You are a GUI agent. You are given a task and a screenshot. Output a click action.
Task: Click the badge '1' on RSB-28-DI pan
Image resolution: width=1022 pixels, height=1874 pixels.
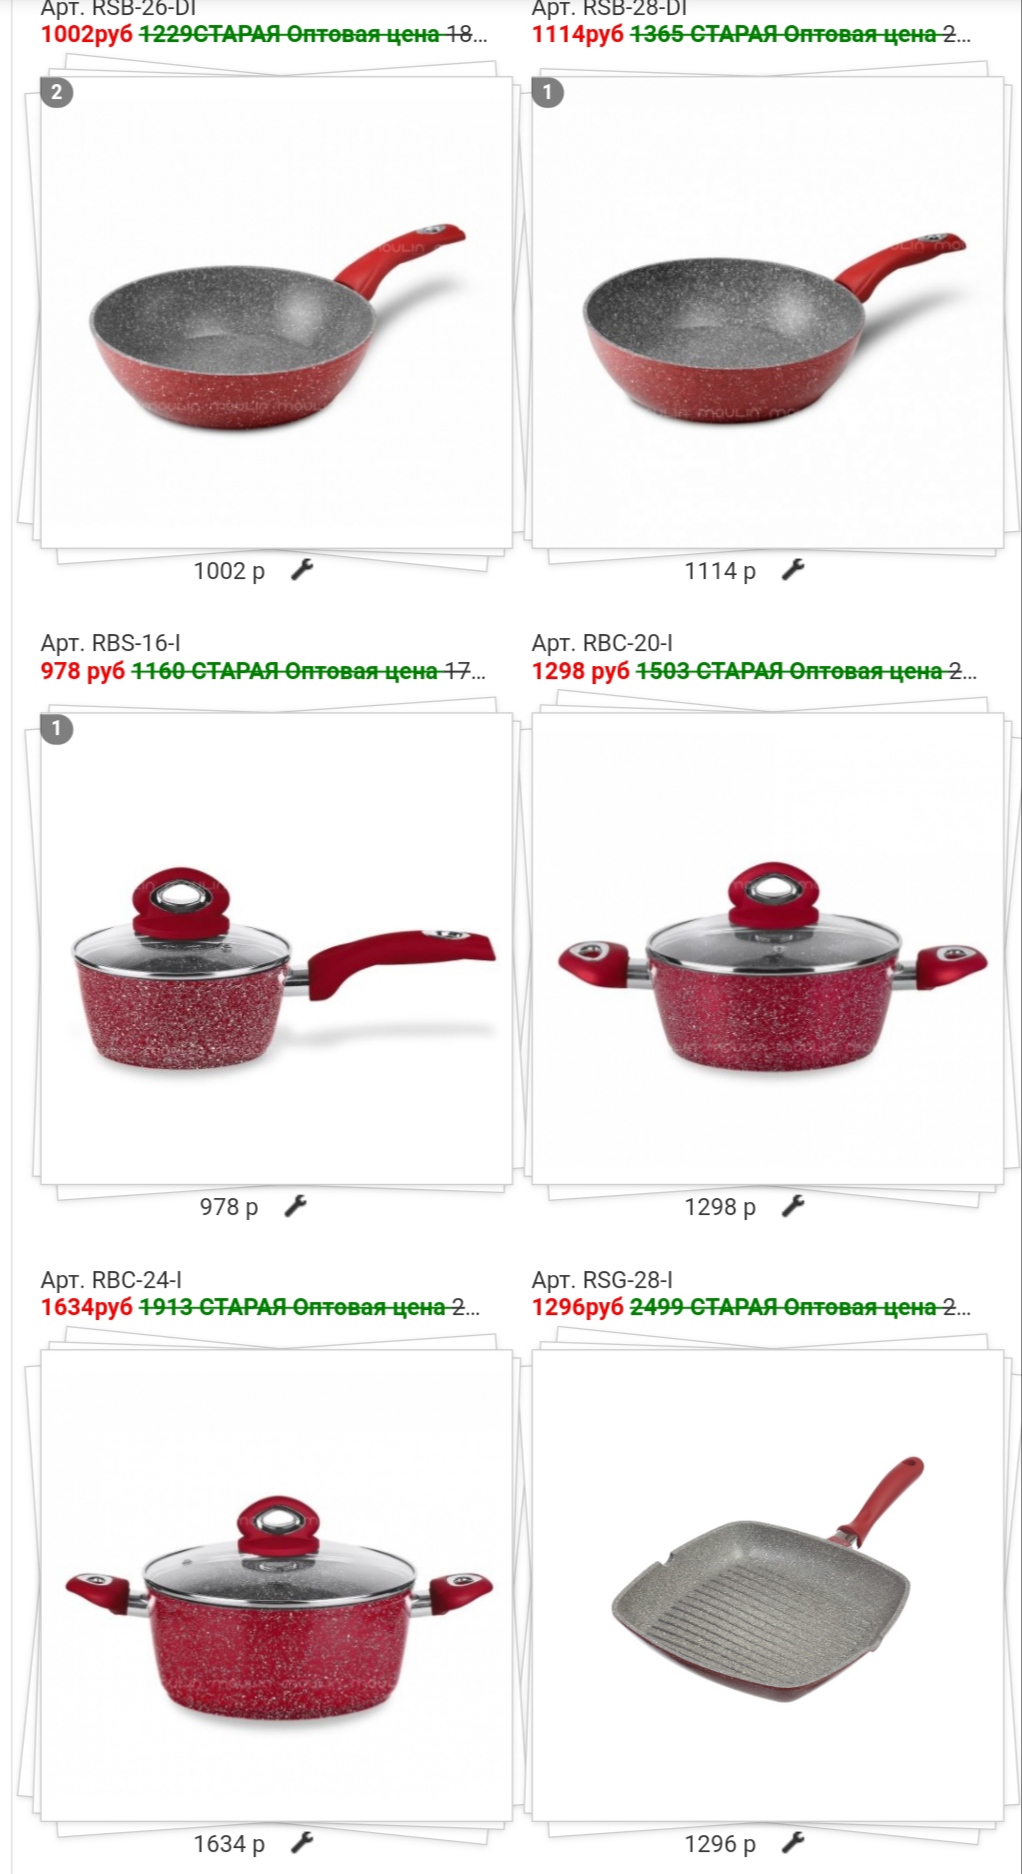547,93
